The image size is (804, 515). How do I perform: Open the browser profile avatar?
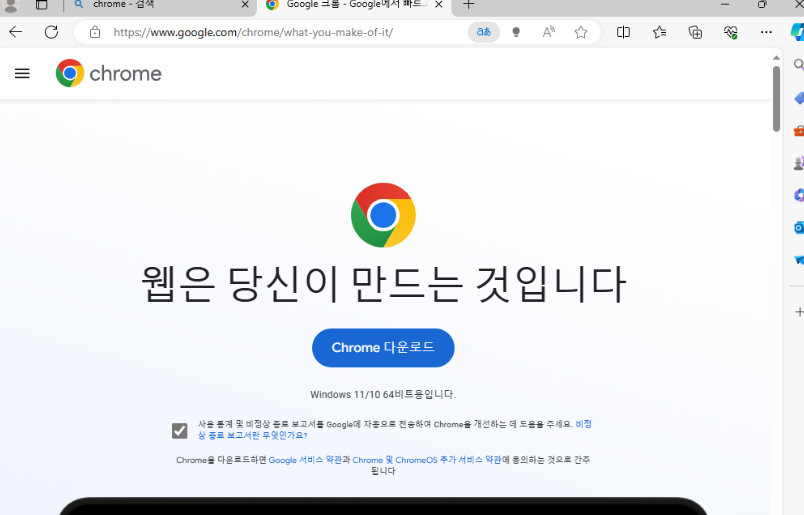click(11, 5)
